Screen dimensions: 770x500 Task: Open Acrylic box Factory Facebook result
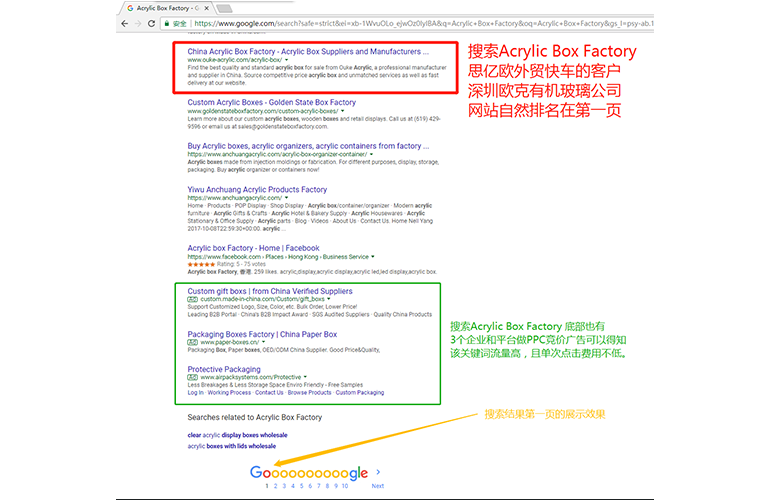tap(253, 248)
